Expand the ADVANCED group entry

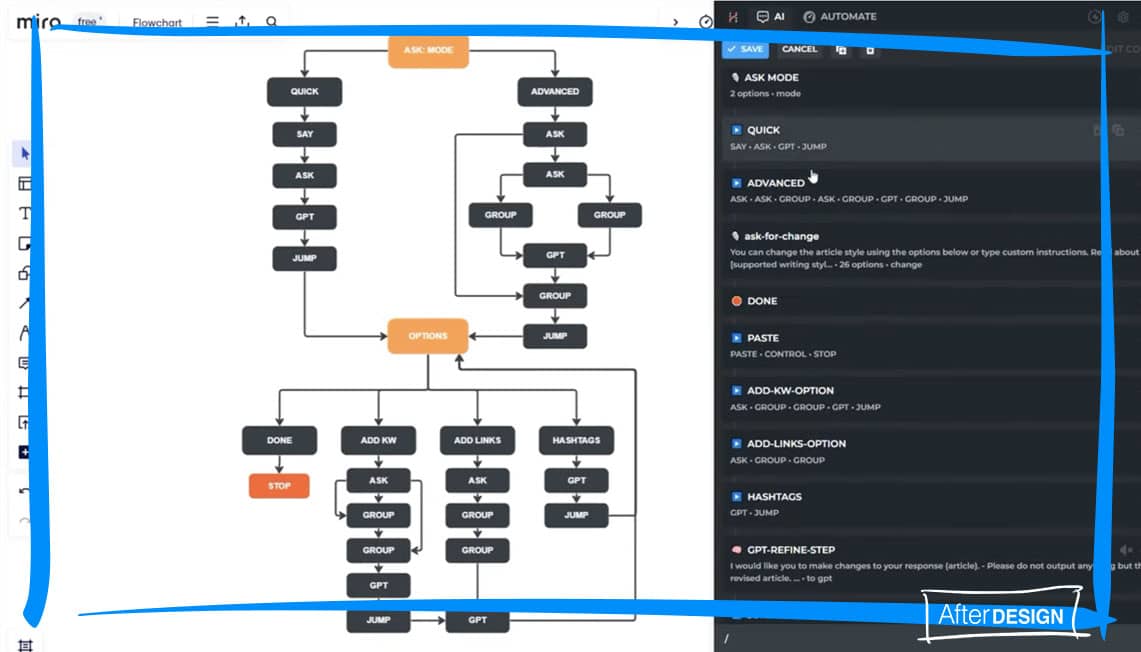[x=737, y=183]
